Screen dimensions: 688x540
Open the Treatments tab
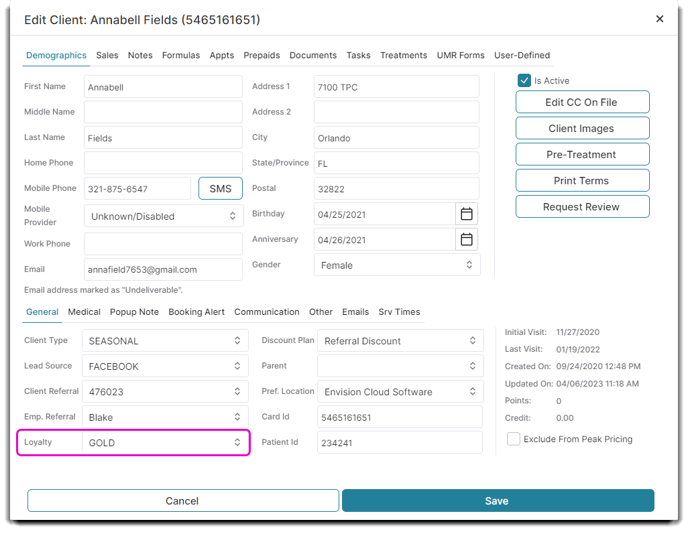click(x=403, y=55)
